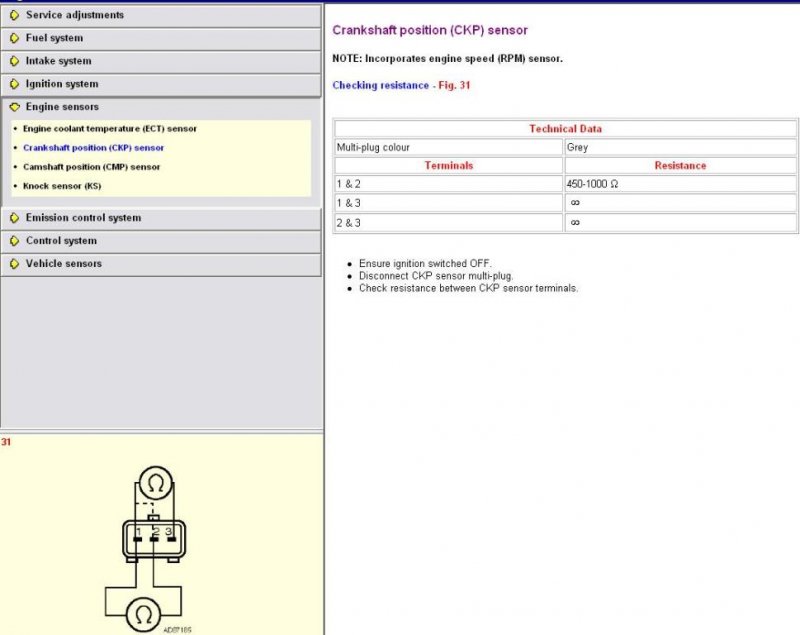Expand the Service adjustments section

[x=75, y=15]
